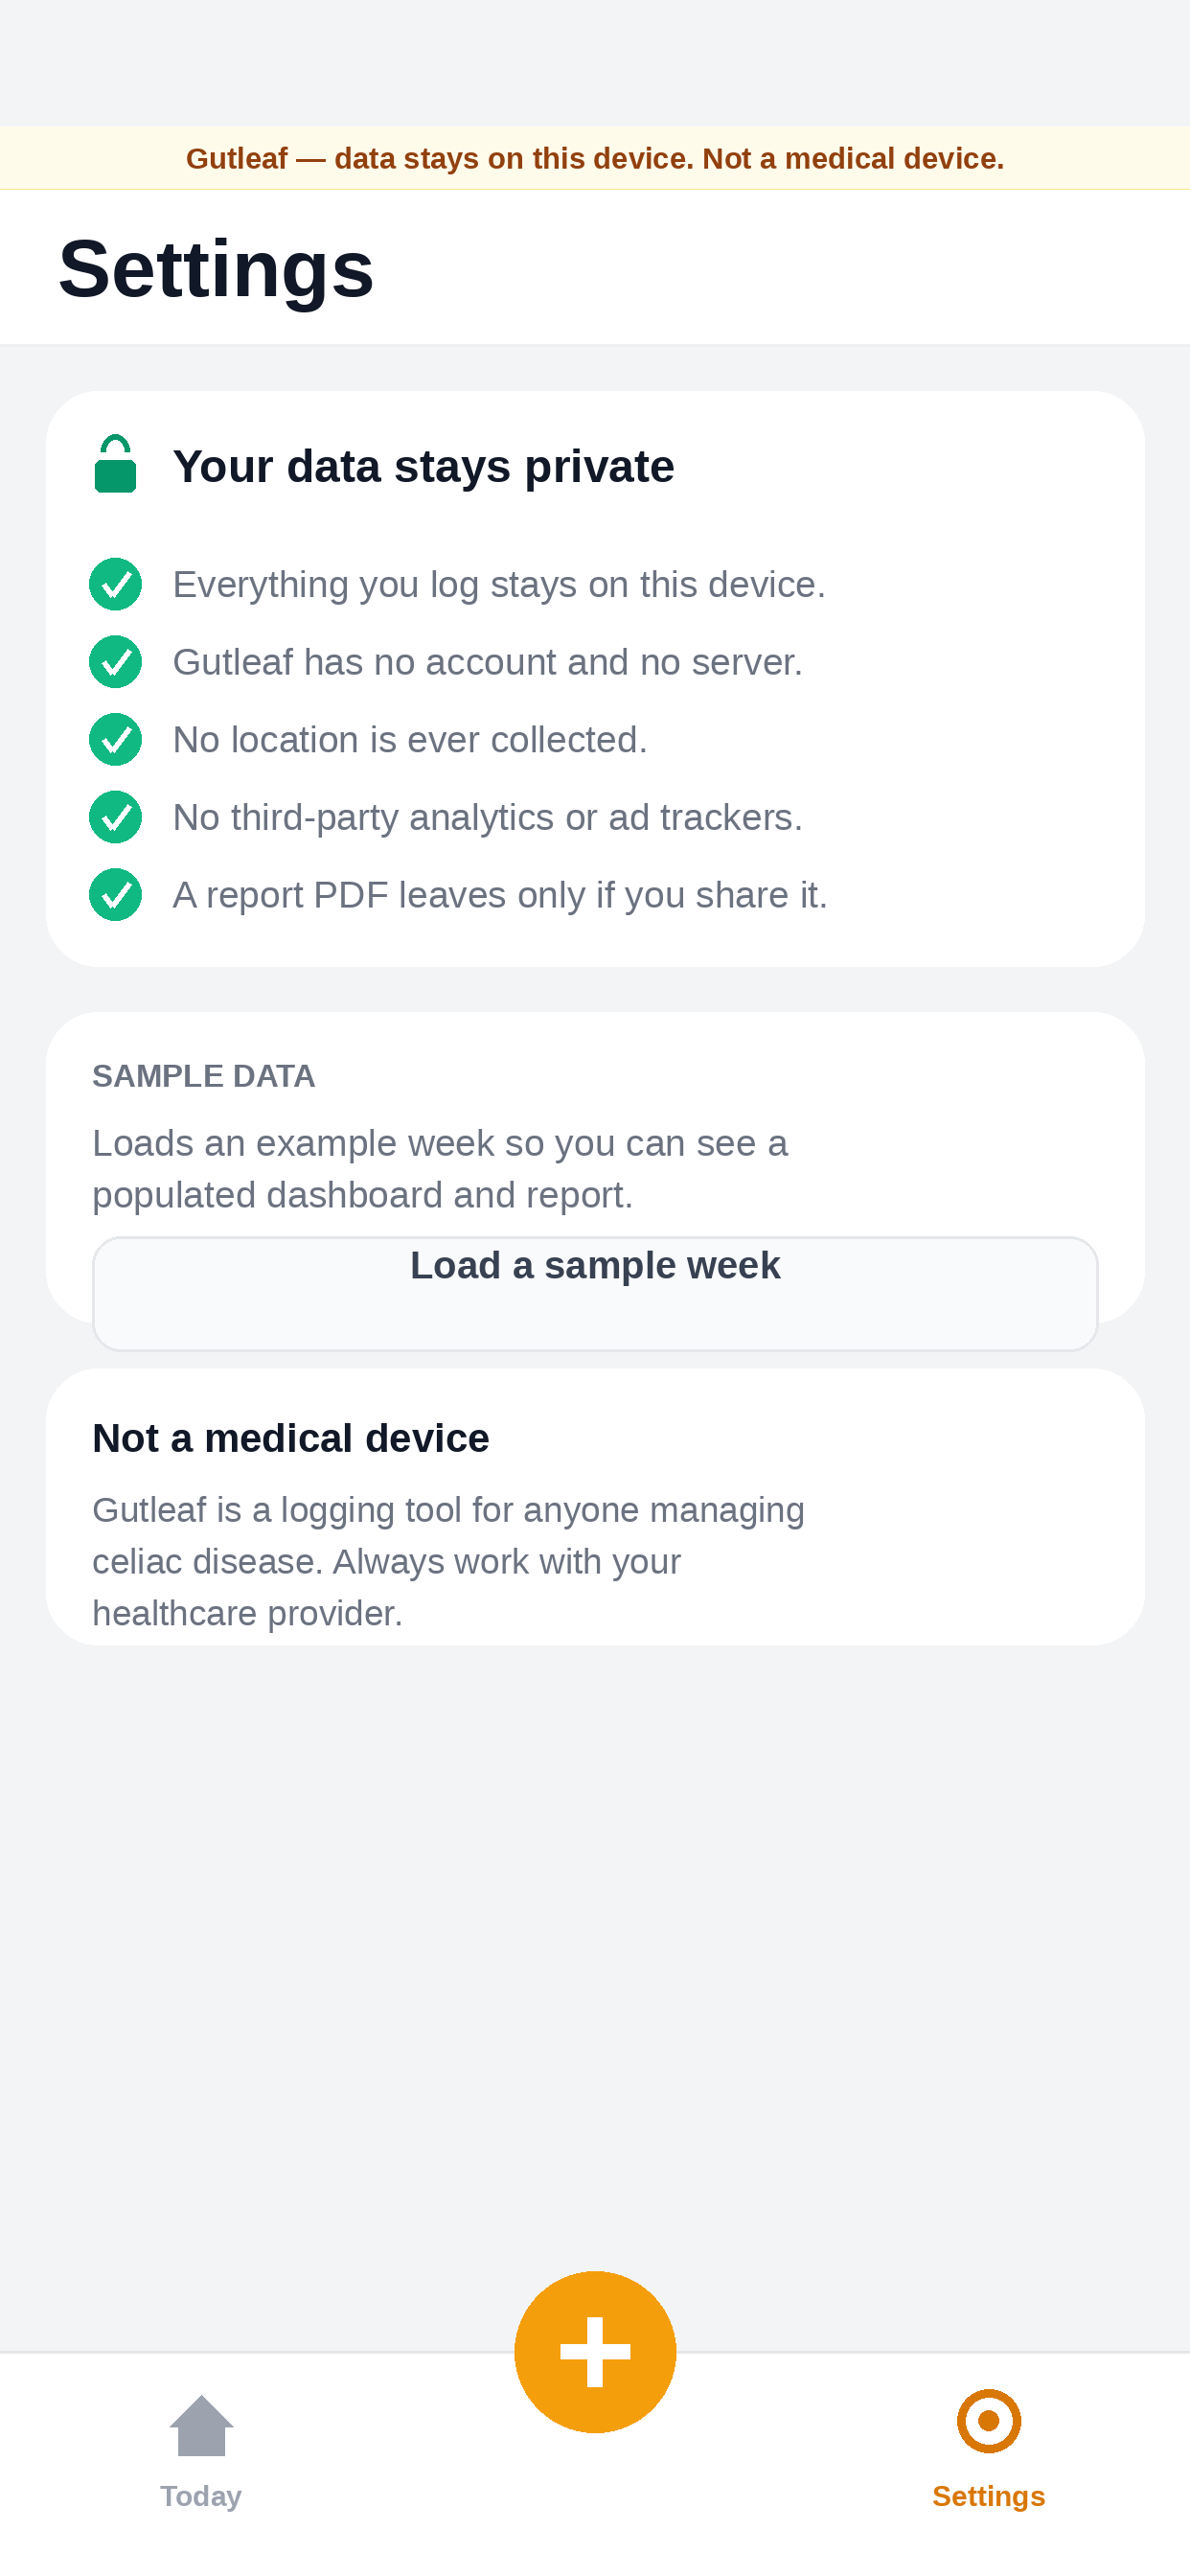1190x2576 pixels.
Task: Switch to the Settings tab label
Action: coord(988,2496)
